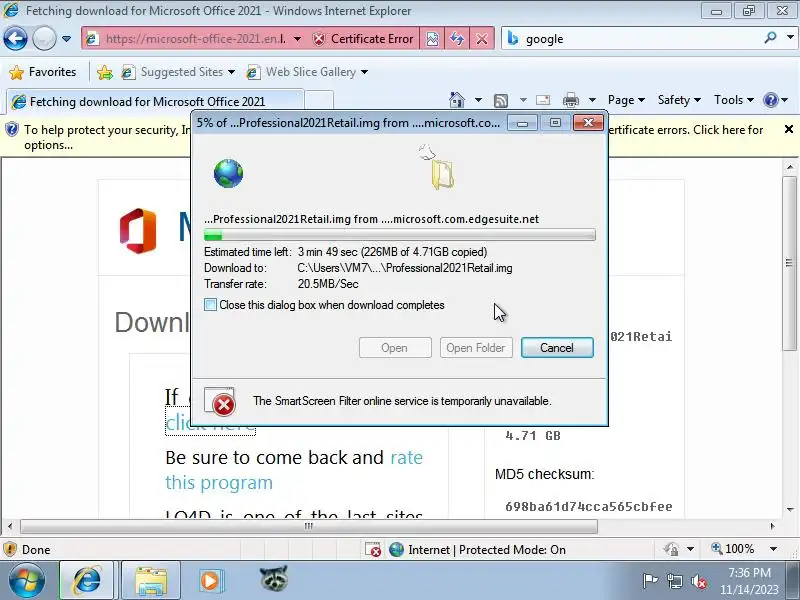Image resolution: width=800 pixels, height=600 pixels.
Task: Click the Refresh page icon
Action: point(457,39)
